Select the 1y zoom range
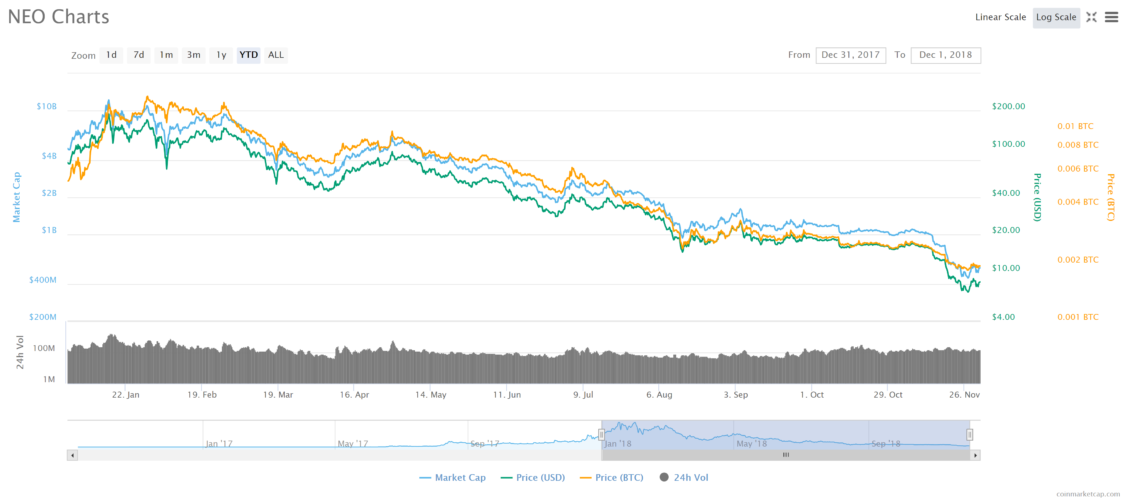The height and width of the screenshot is (500, 1140). [x=221, y=55]
